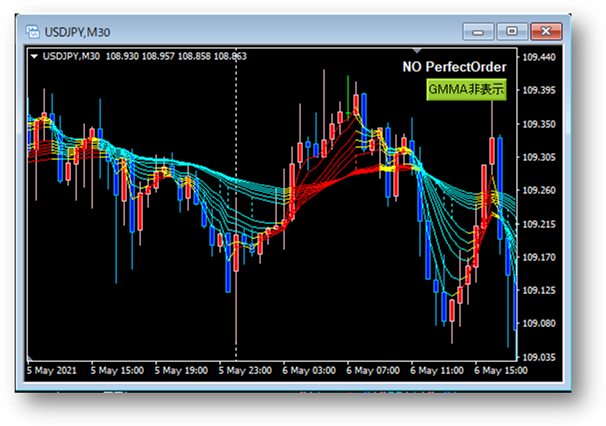Click the chart shift triangle marker at top
The image size is (606, 426).
click(x=417, y=51)
